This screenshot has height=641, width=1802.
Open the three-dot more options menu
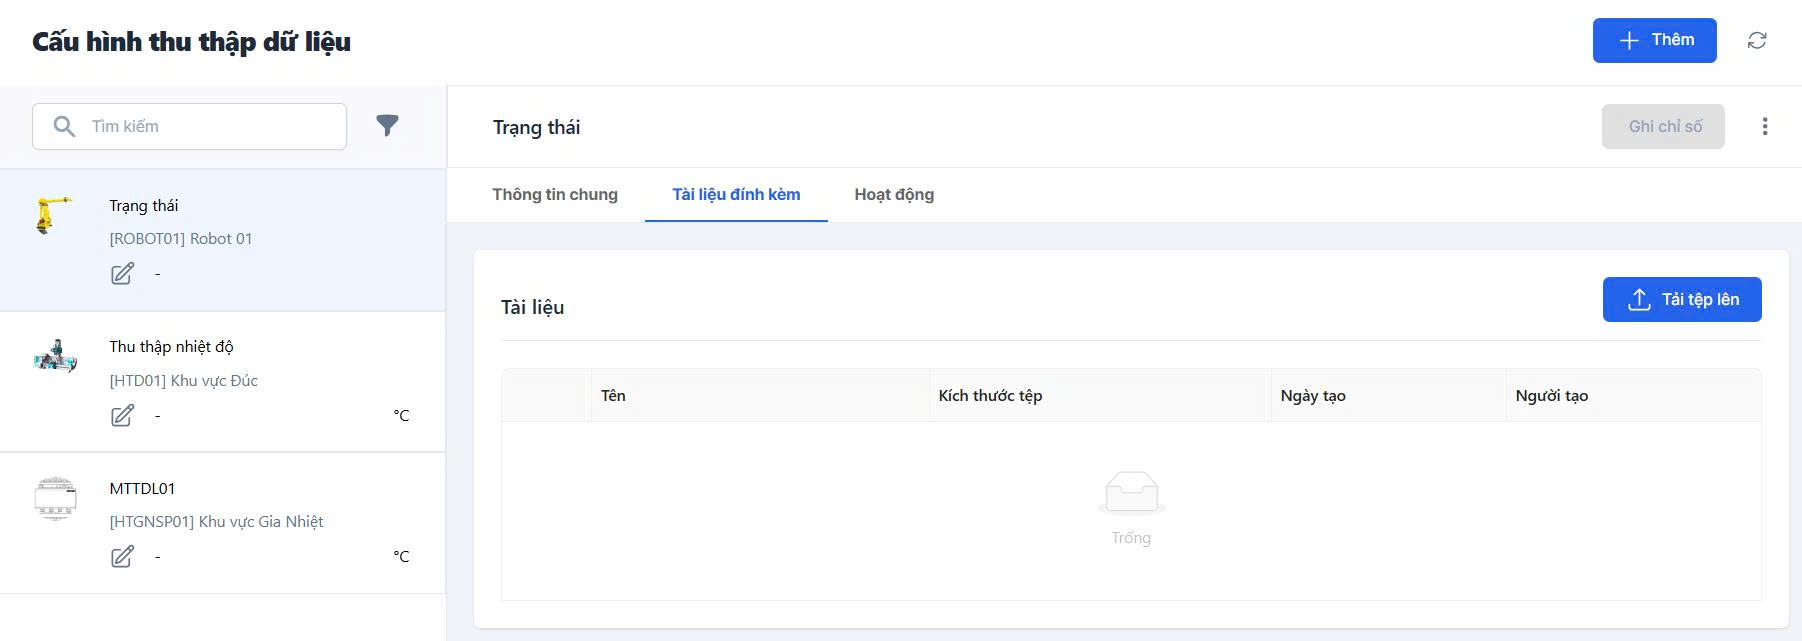pos(1764,126)
